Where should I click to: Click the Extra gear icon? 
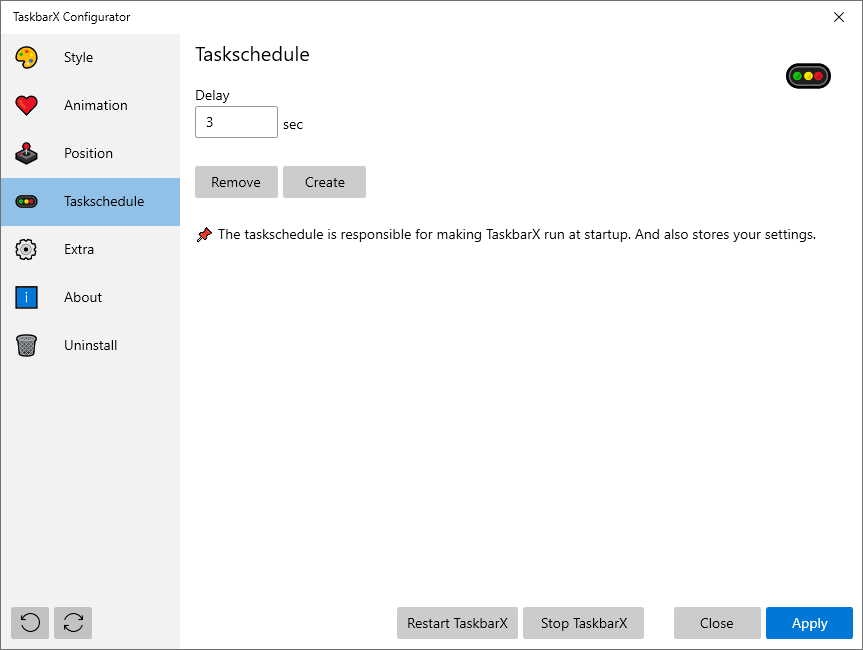[x=26, y=249]
